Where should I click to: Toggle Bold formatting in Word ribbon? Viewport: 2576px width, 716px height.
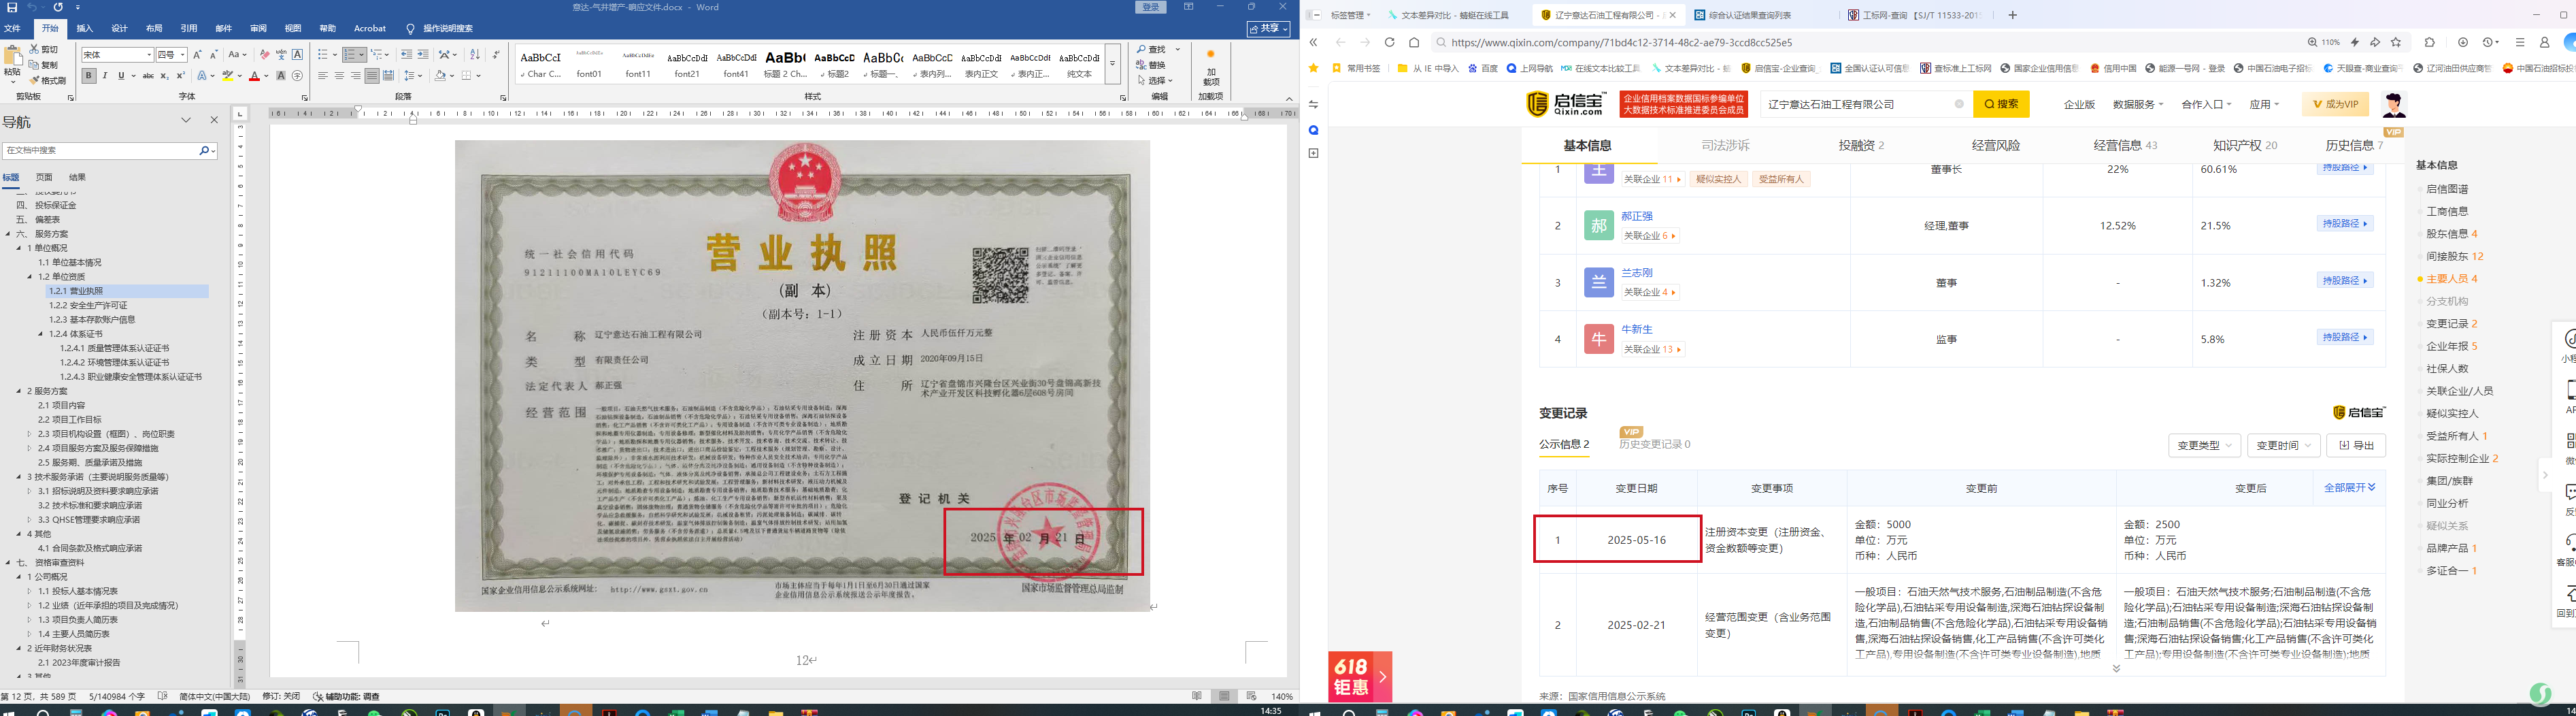click(x=89, y=76)
